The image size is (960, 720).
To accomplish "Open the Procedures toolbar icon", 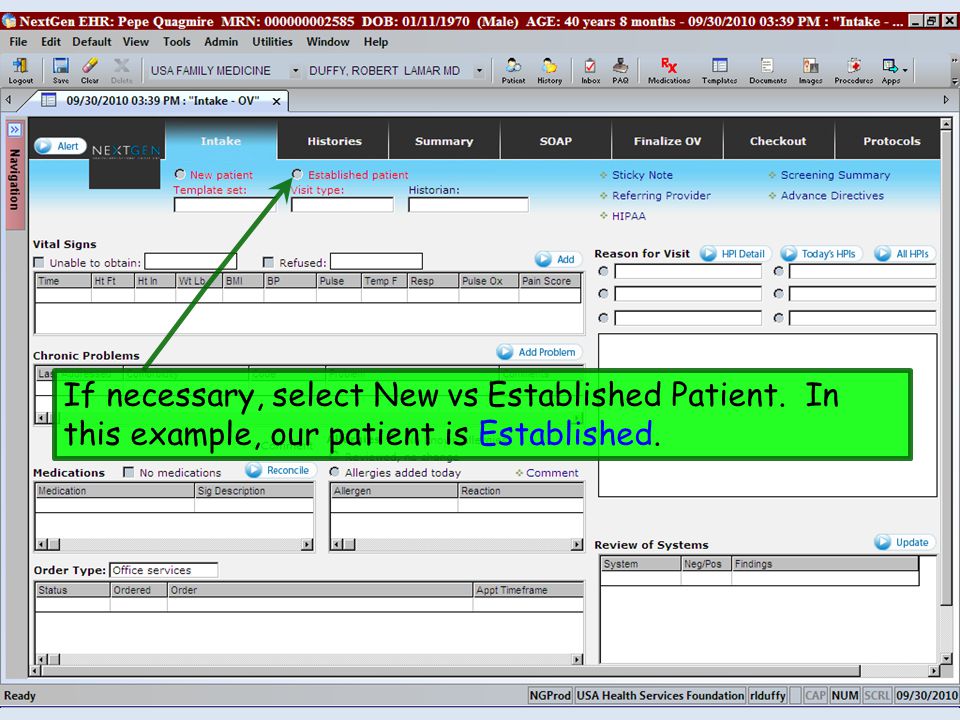I will (853, 70).
